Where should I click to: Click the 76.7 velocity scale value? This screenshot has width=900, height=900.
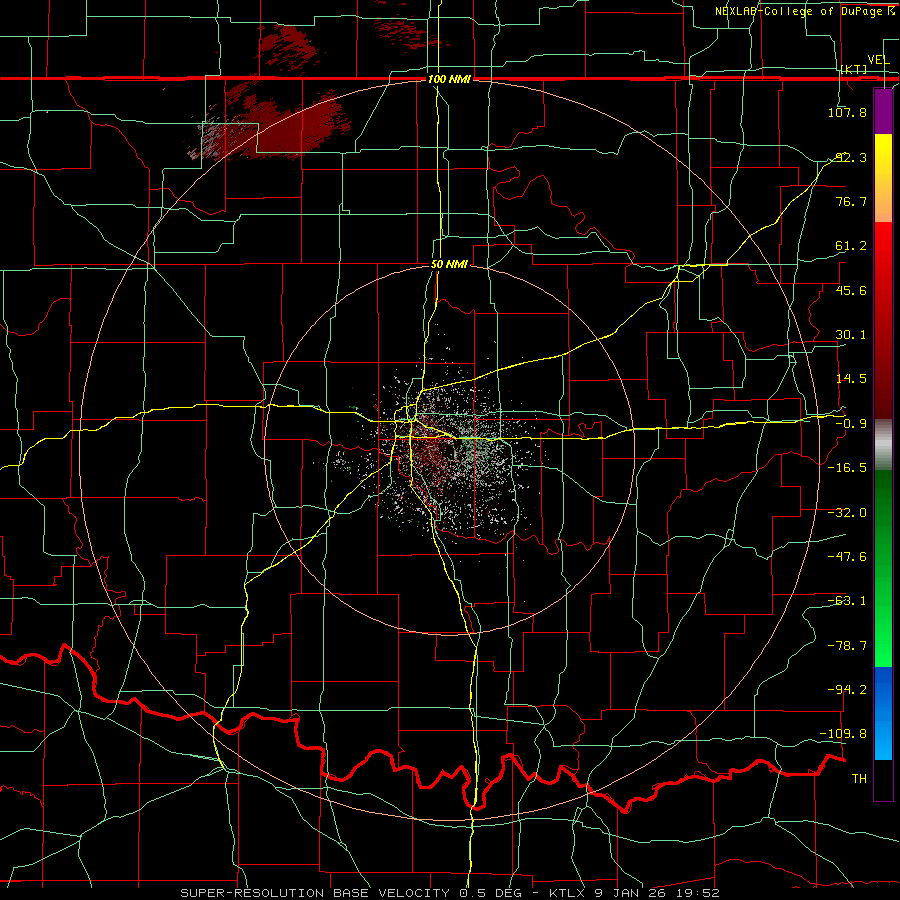[851, 201]
